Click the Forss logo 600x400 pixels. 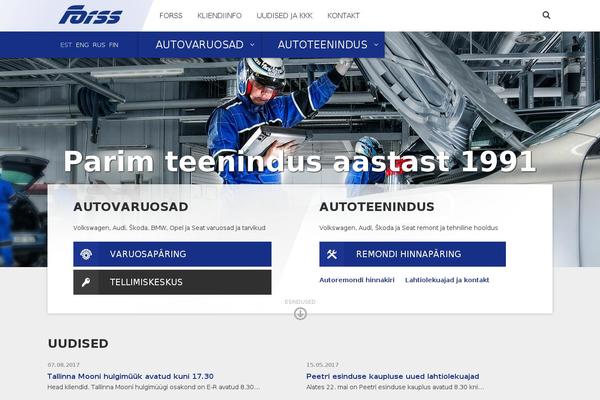pos(91,15)
